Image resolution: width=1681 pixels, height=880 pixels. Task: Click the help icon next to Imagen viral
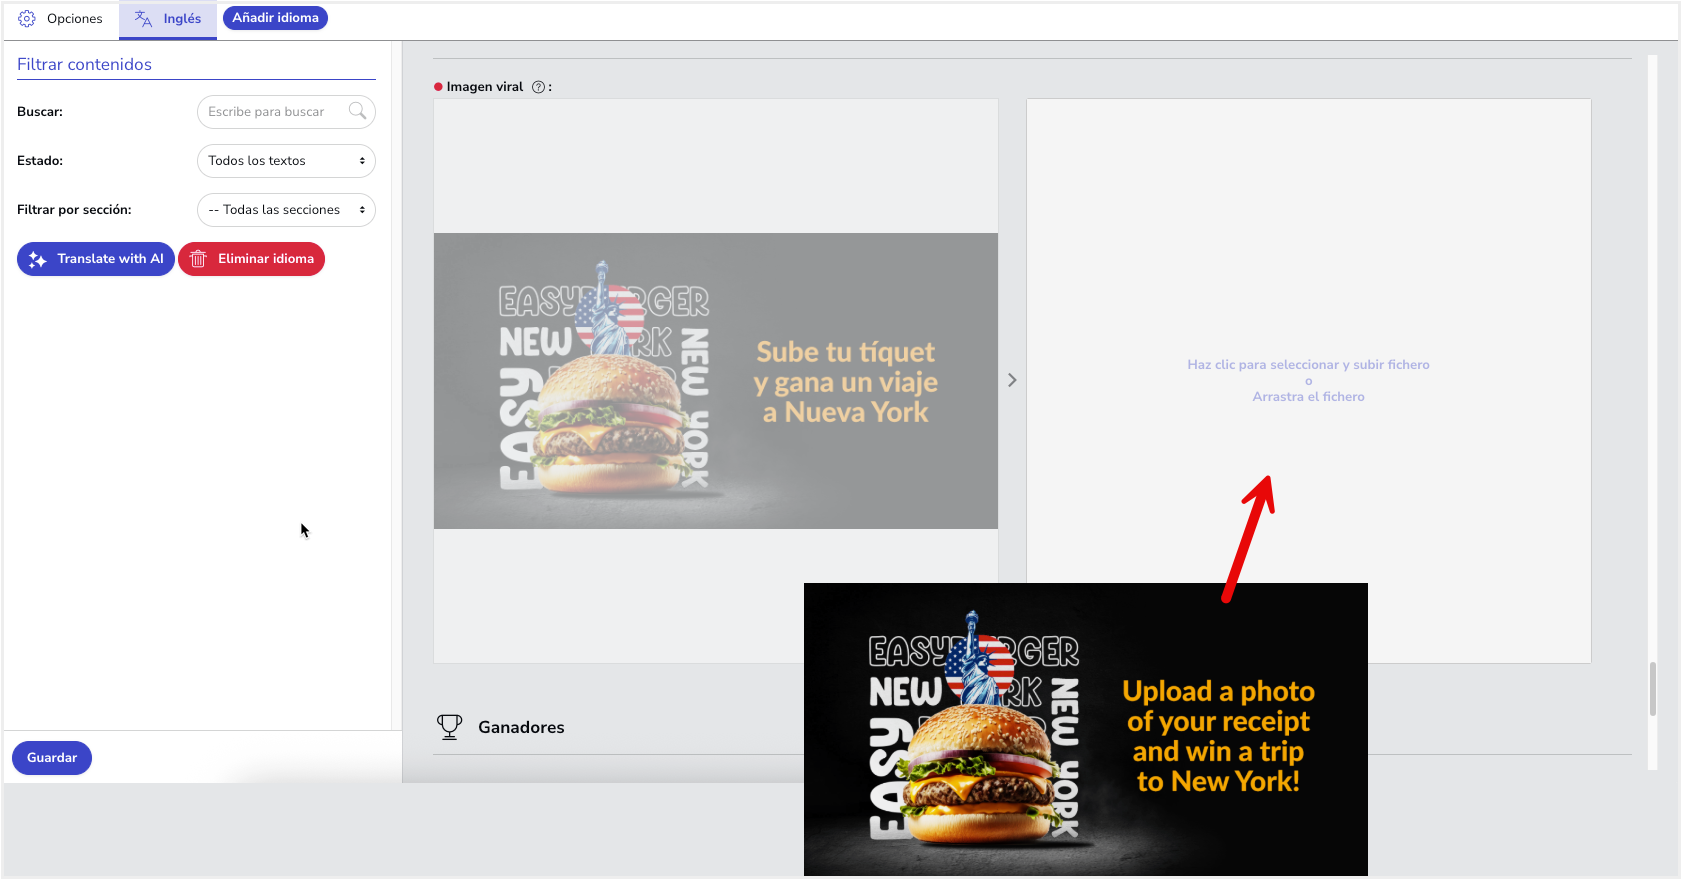pos(539,87)
